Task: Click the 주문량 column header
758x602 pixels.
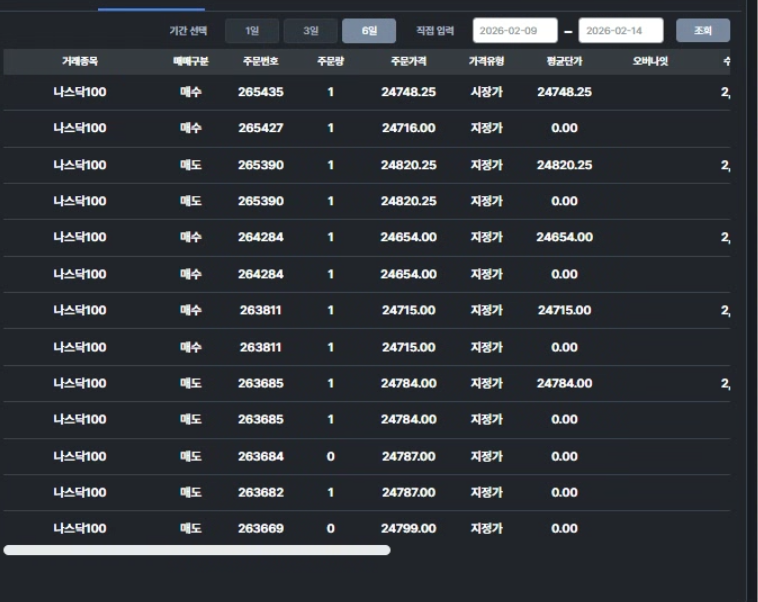Action: tap(331, 61)
